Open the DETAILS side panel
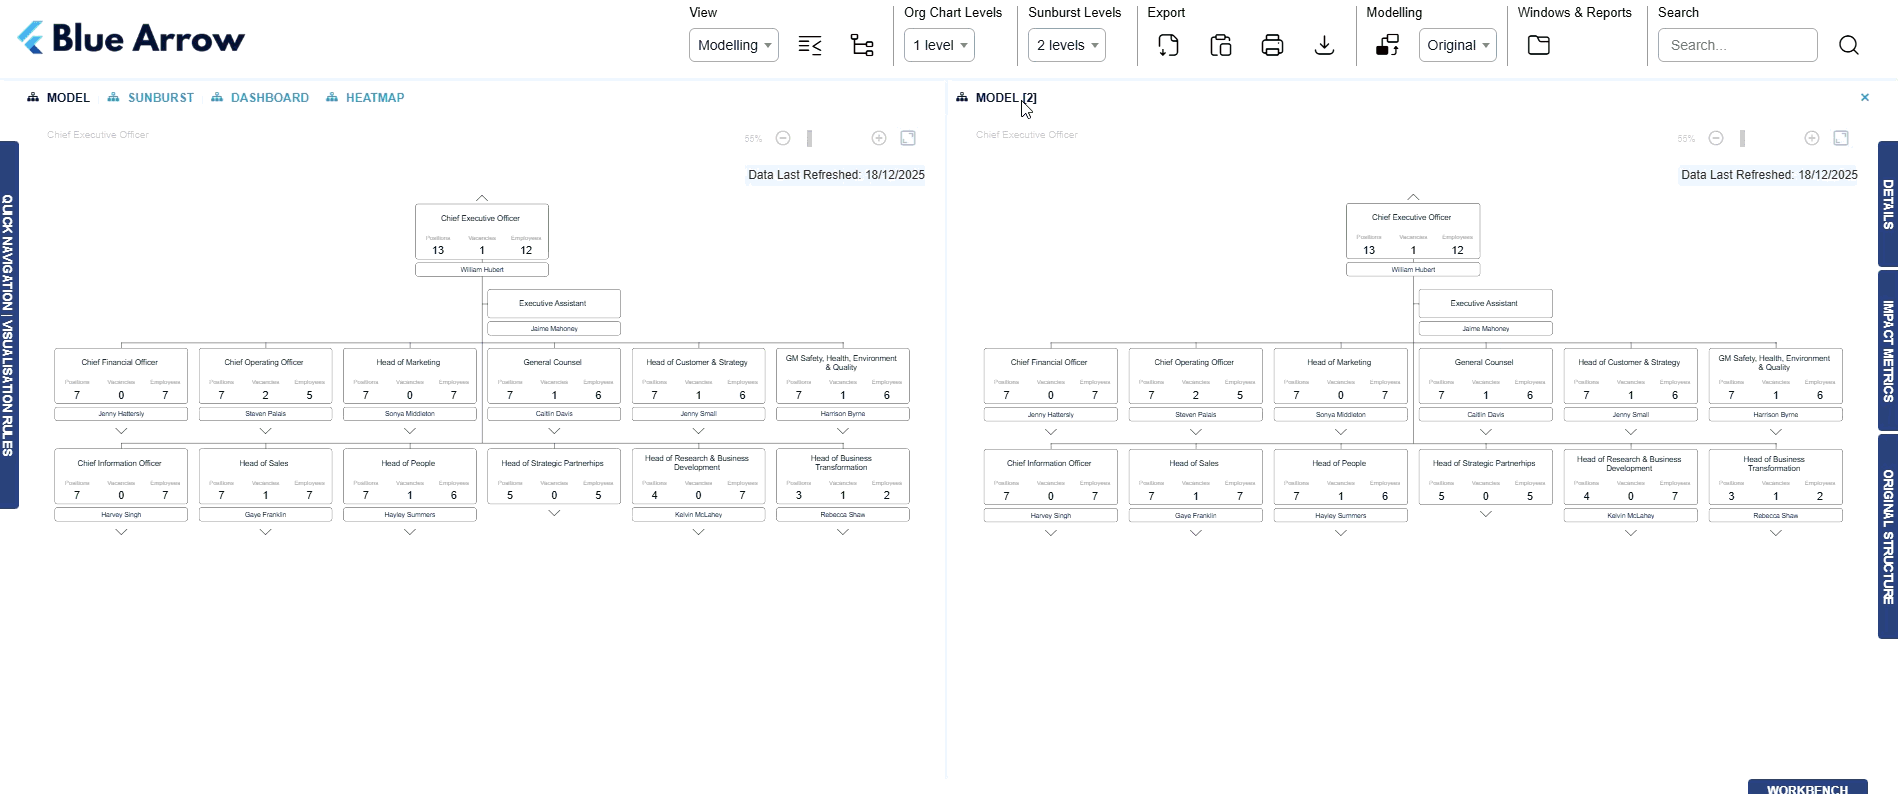This screenshot has height=794, width=1898. click(1888, 204)
